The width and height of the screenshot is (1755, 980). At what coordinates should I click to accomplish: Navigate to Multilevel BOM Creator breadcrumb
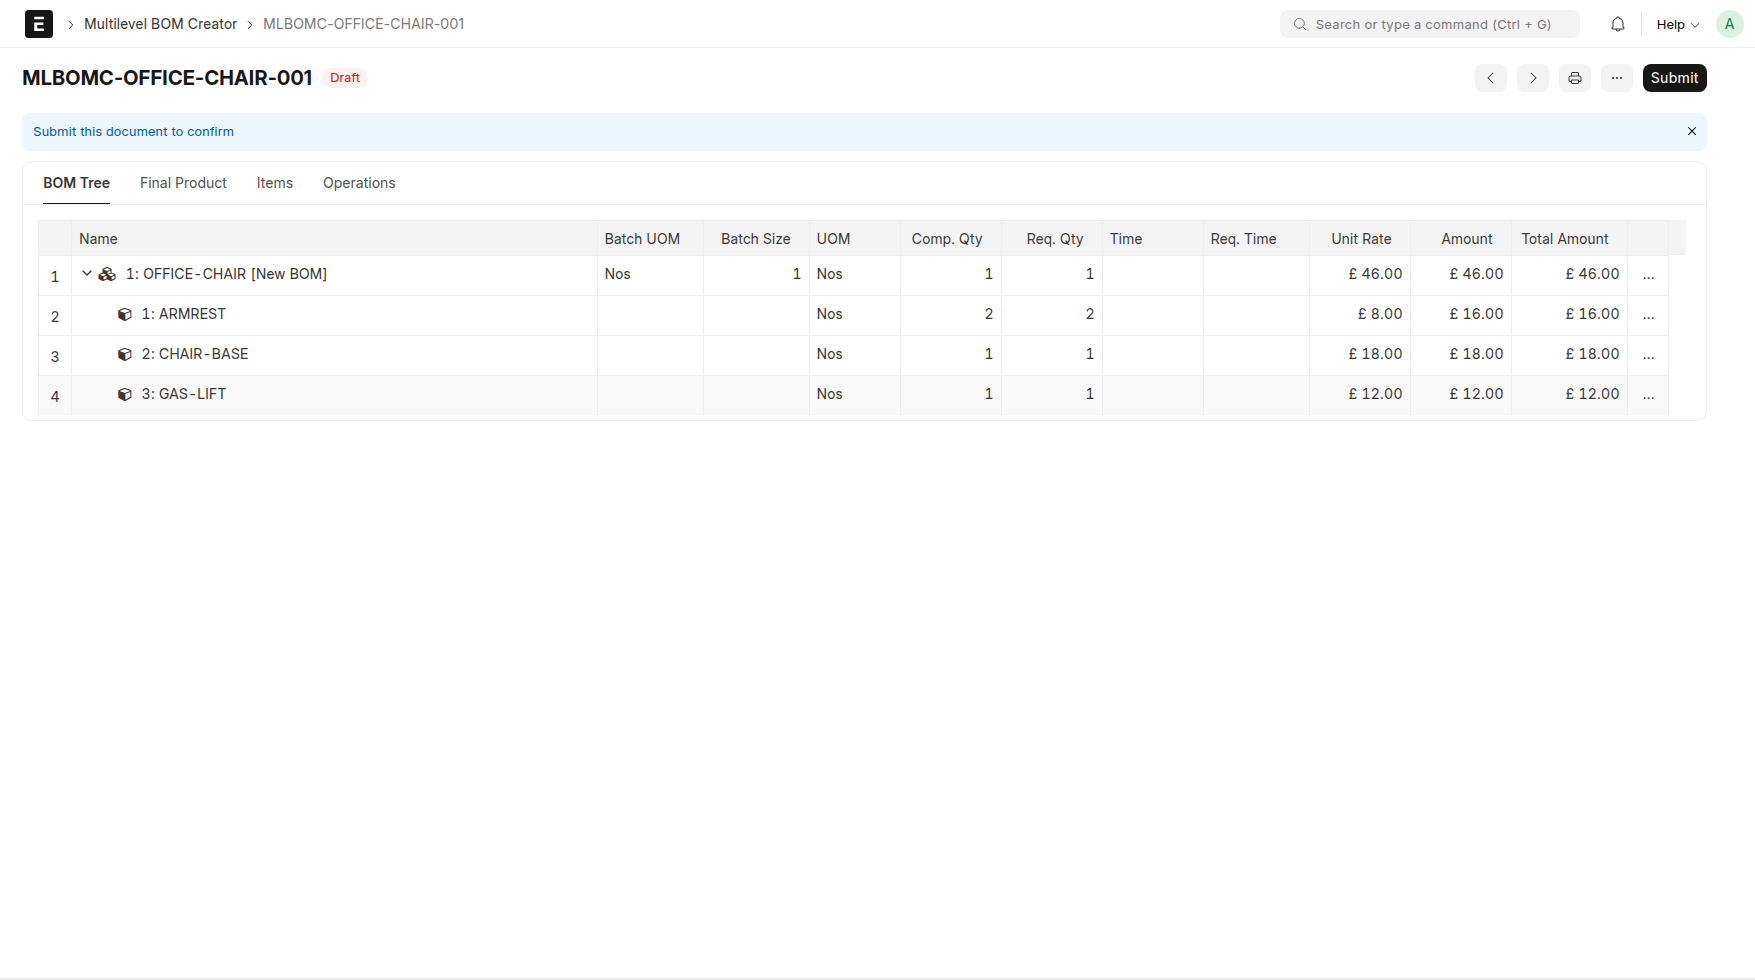(x=160, y=24)
